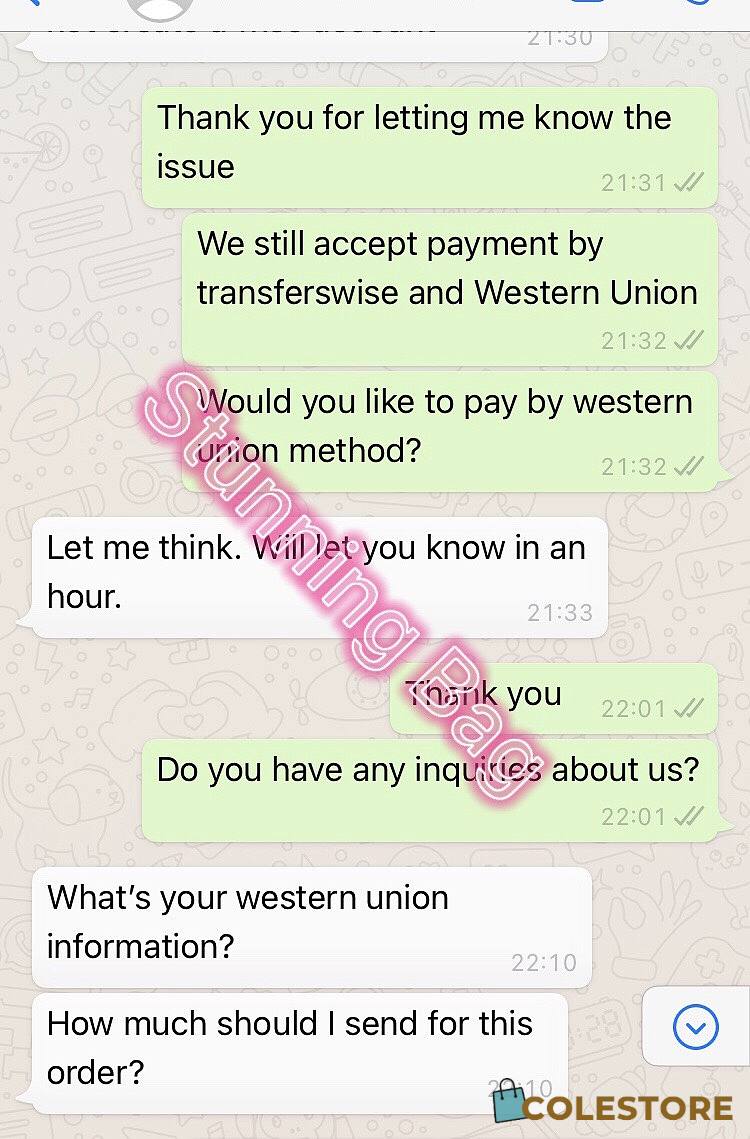
Task: Tap the COLESTORE watermark text
Action: (627, 1108)
